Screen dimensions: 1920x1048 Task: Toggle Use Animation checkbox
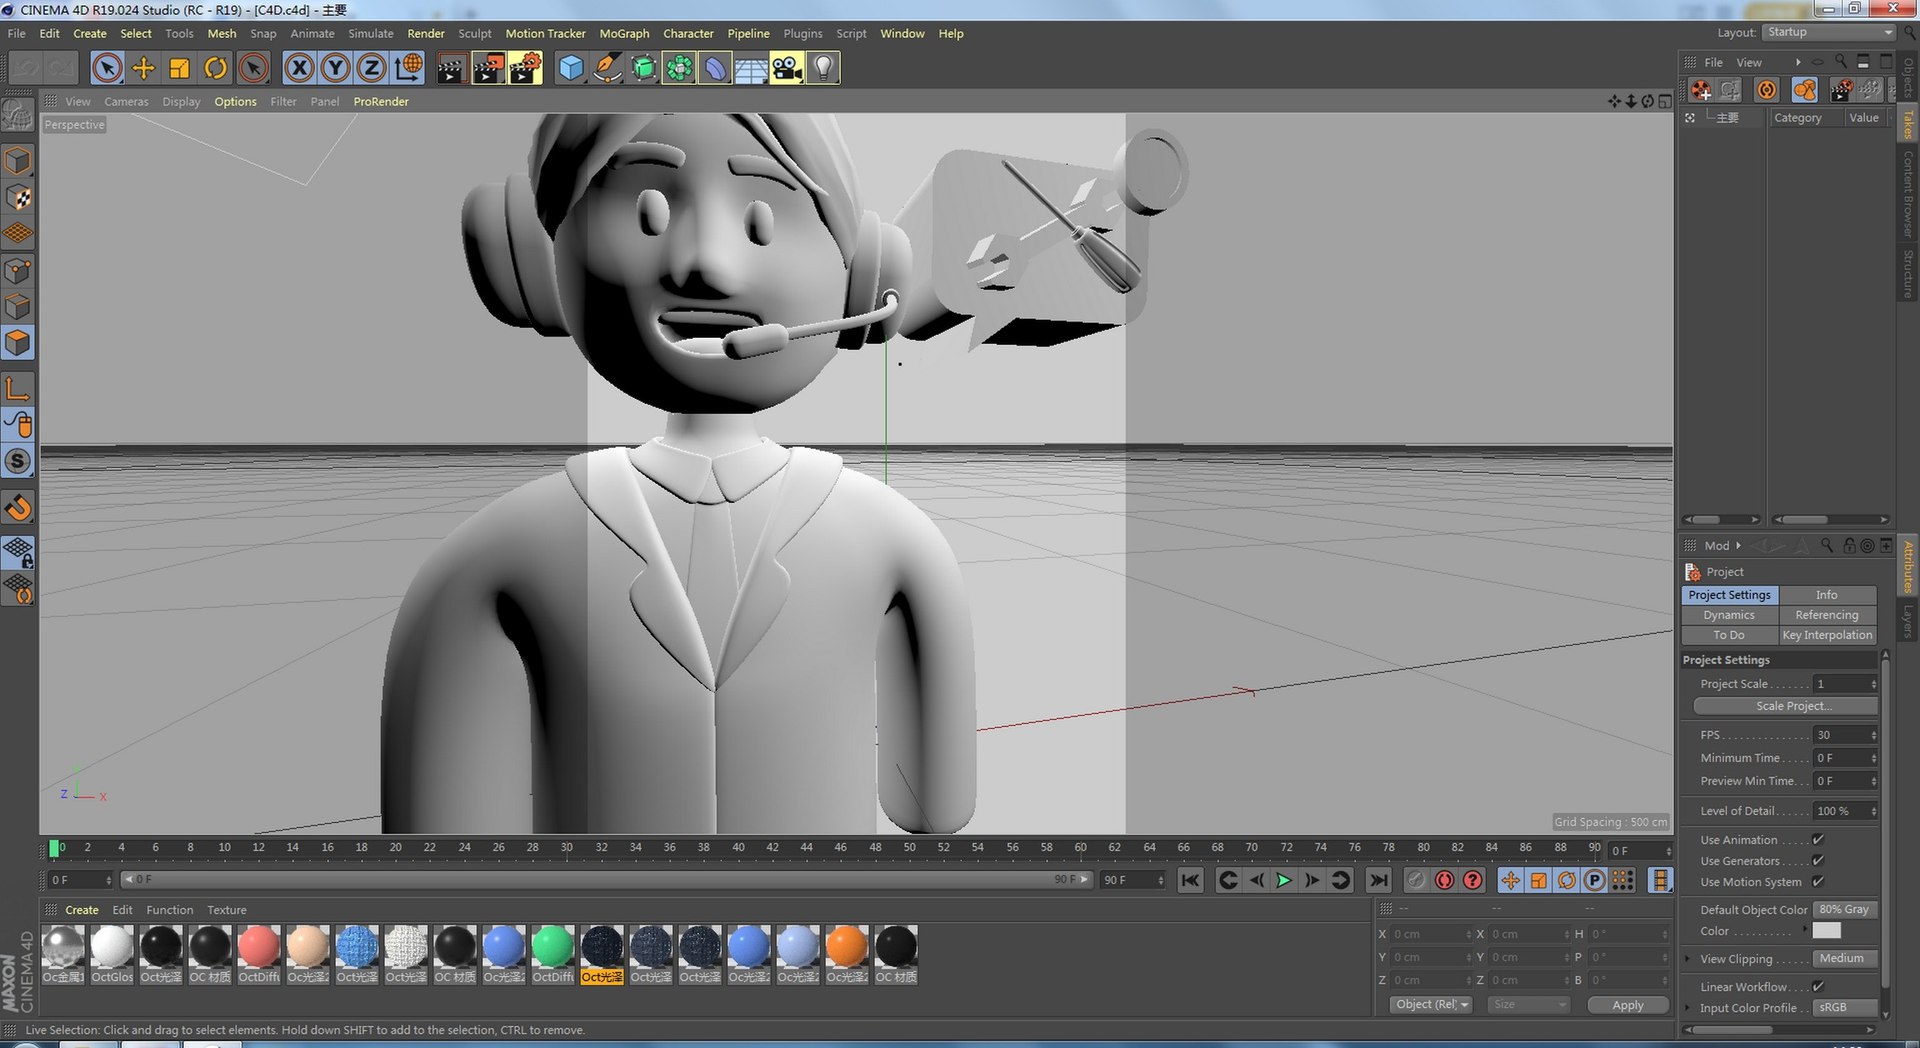tap(1818, 840)
